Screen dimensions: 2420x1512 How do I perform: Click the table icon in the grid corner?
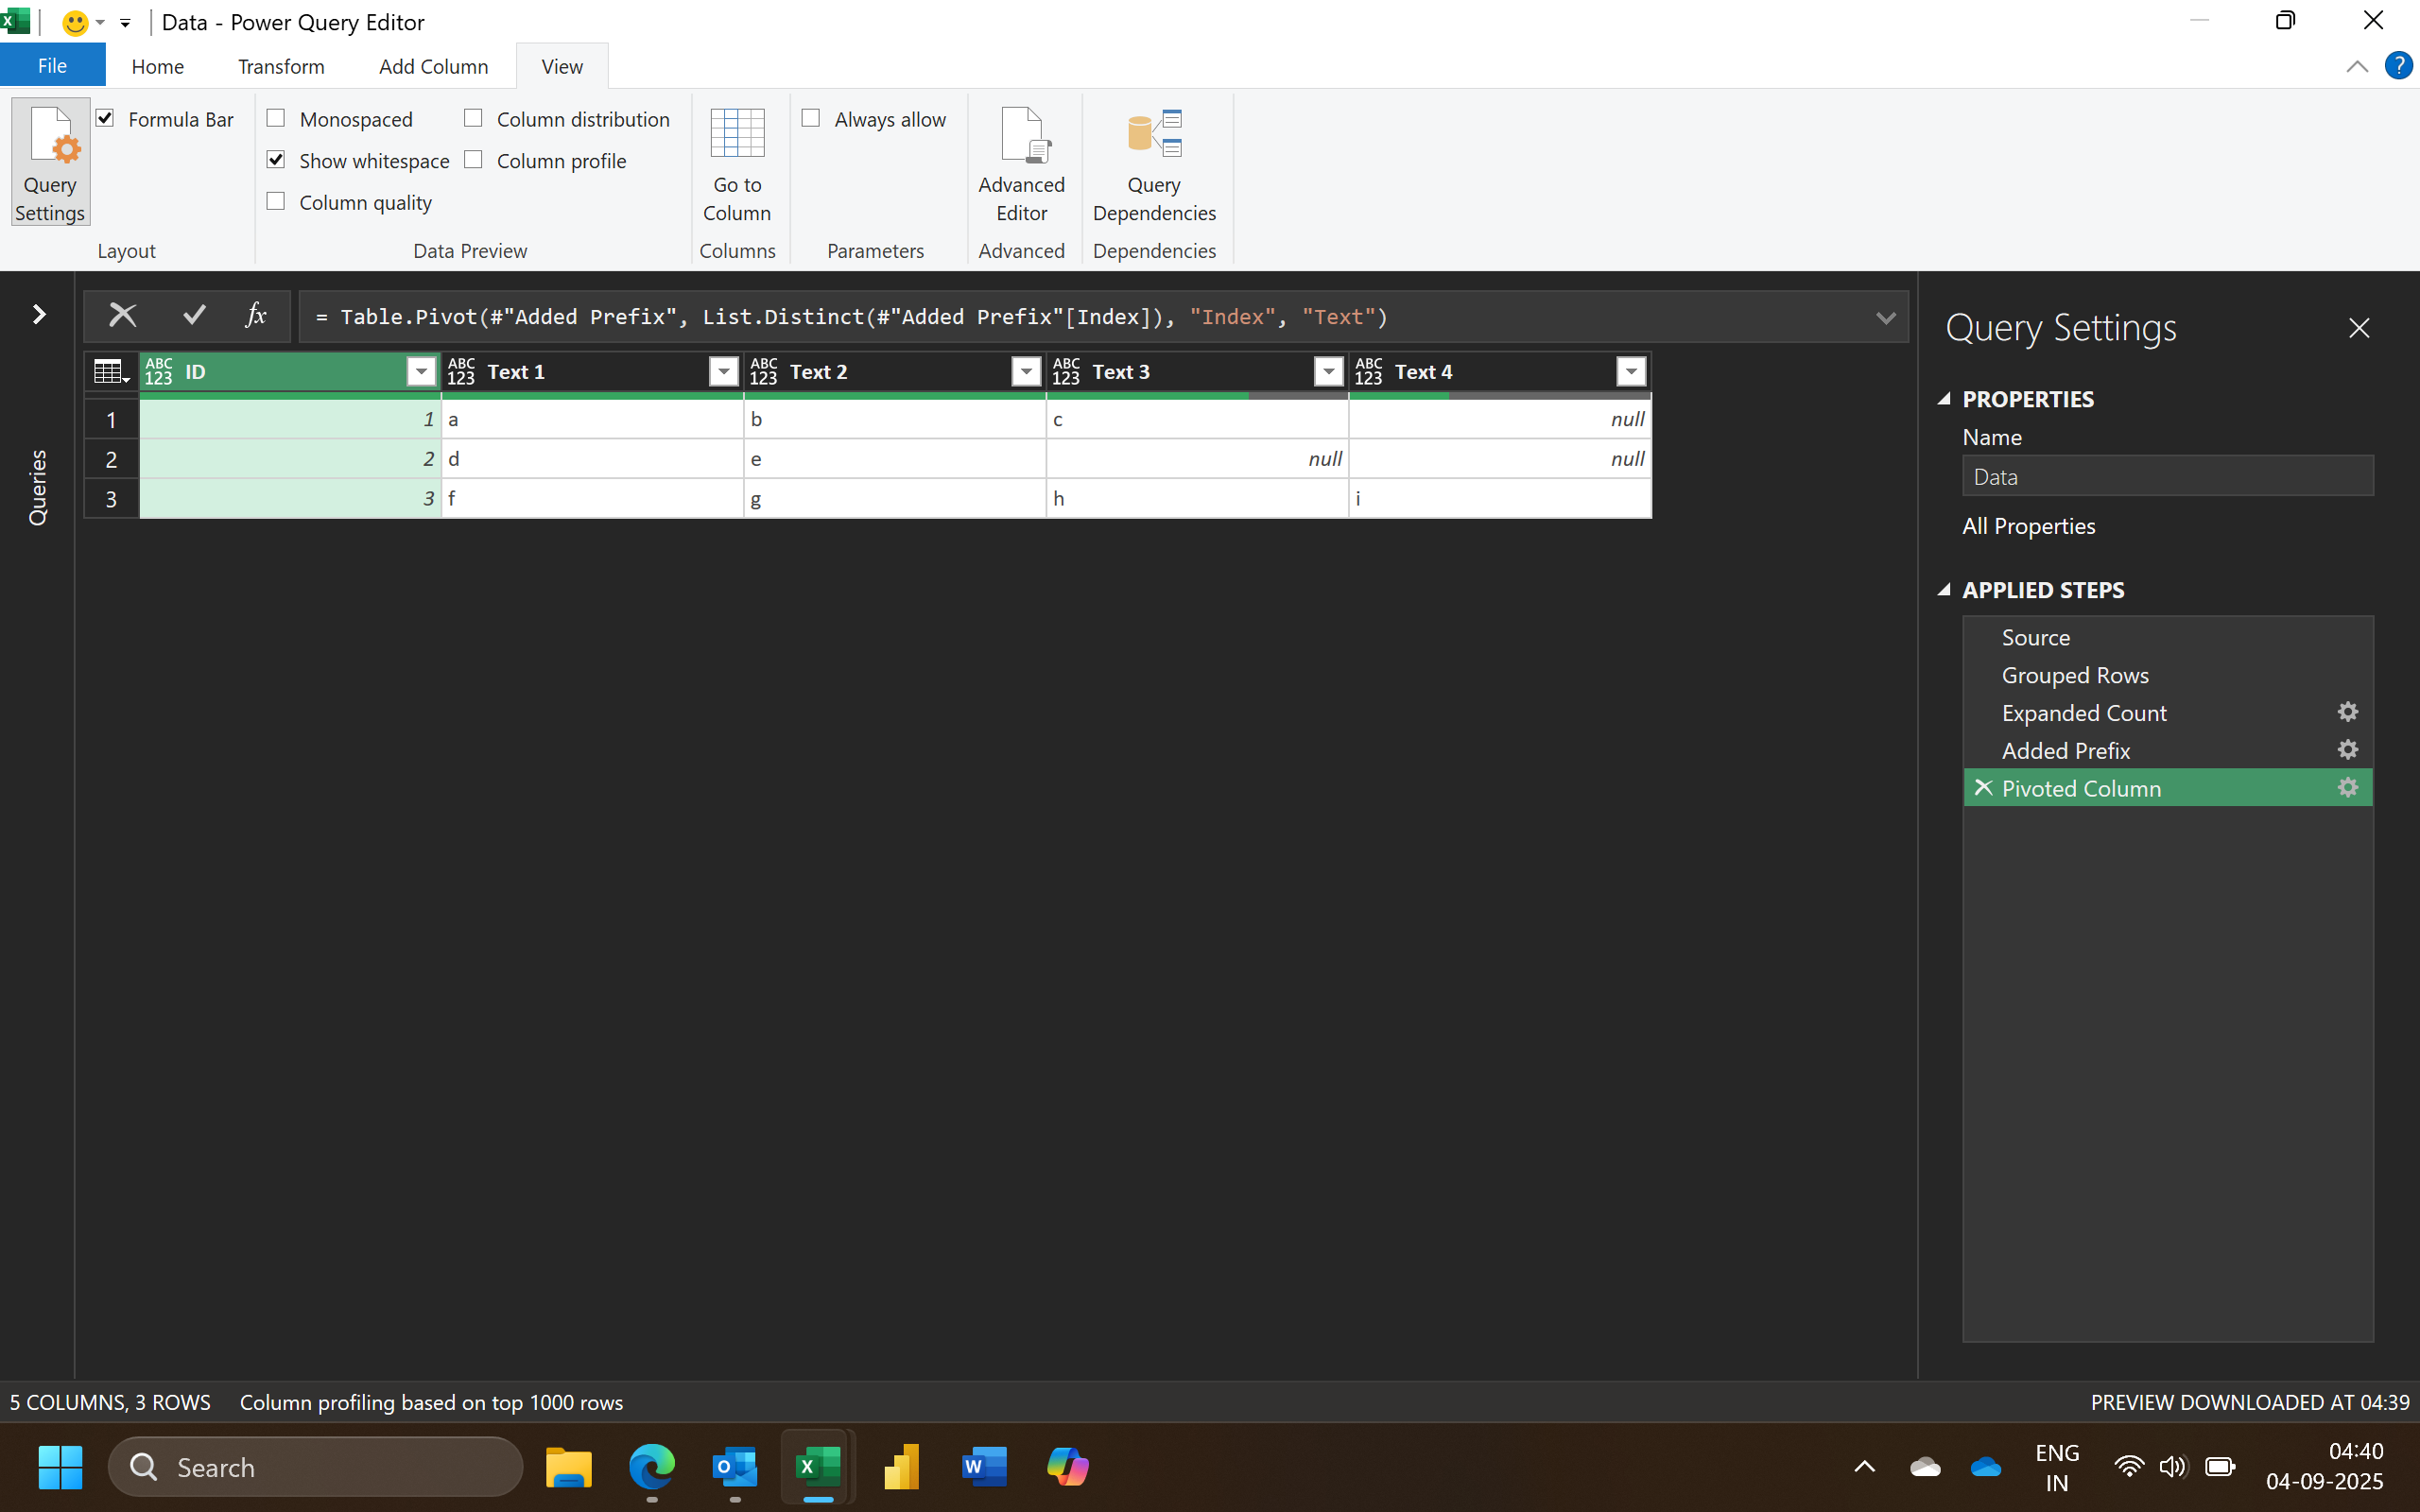click(x=109, y=372)
